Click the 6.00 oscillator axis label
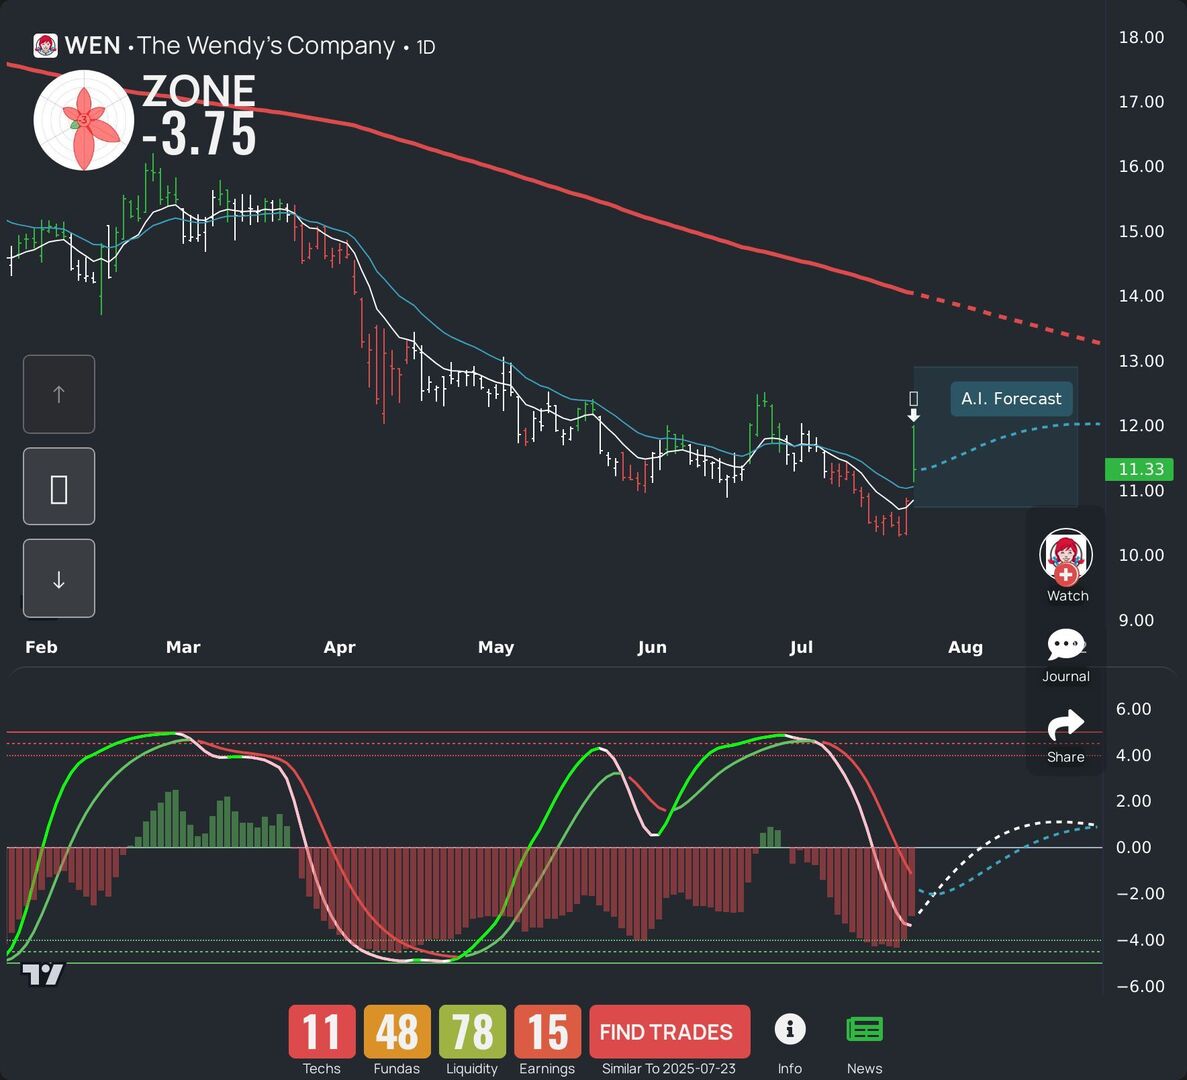 1133,709
